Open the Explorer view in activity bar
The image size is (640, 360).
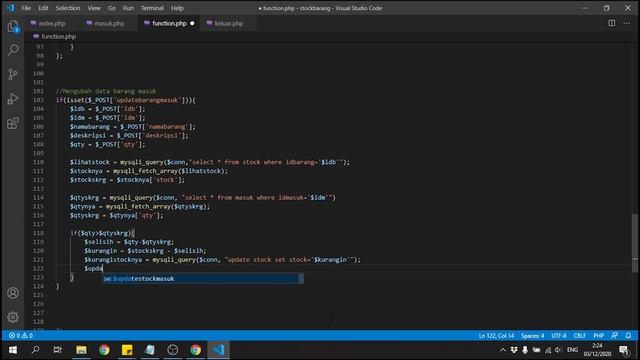coord(13,27)
